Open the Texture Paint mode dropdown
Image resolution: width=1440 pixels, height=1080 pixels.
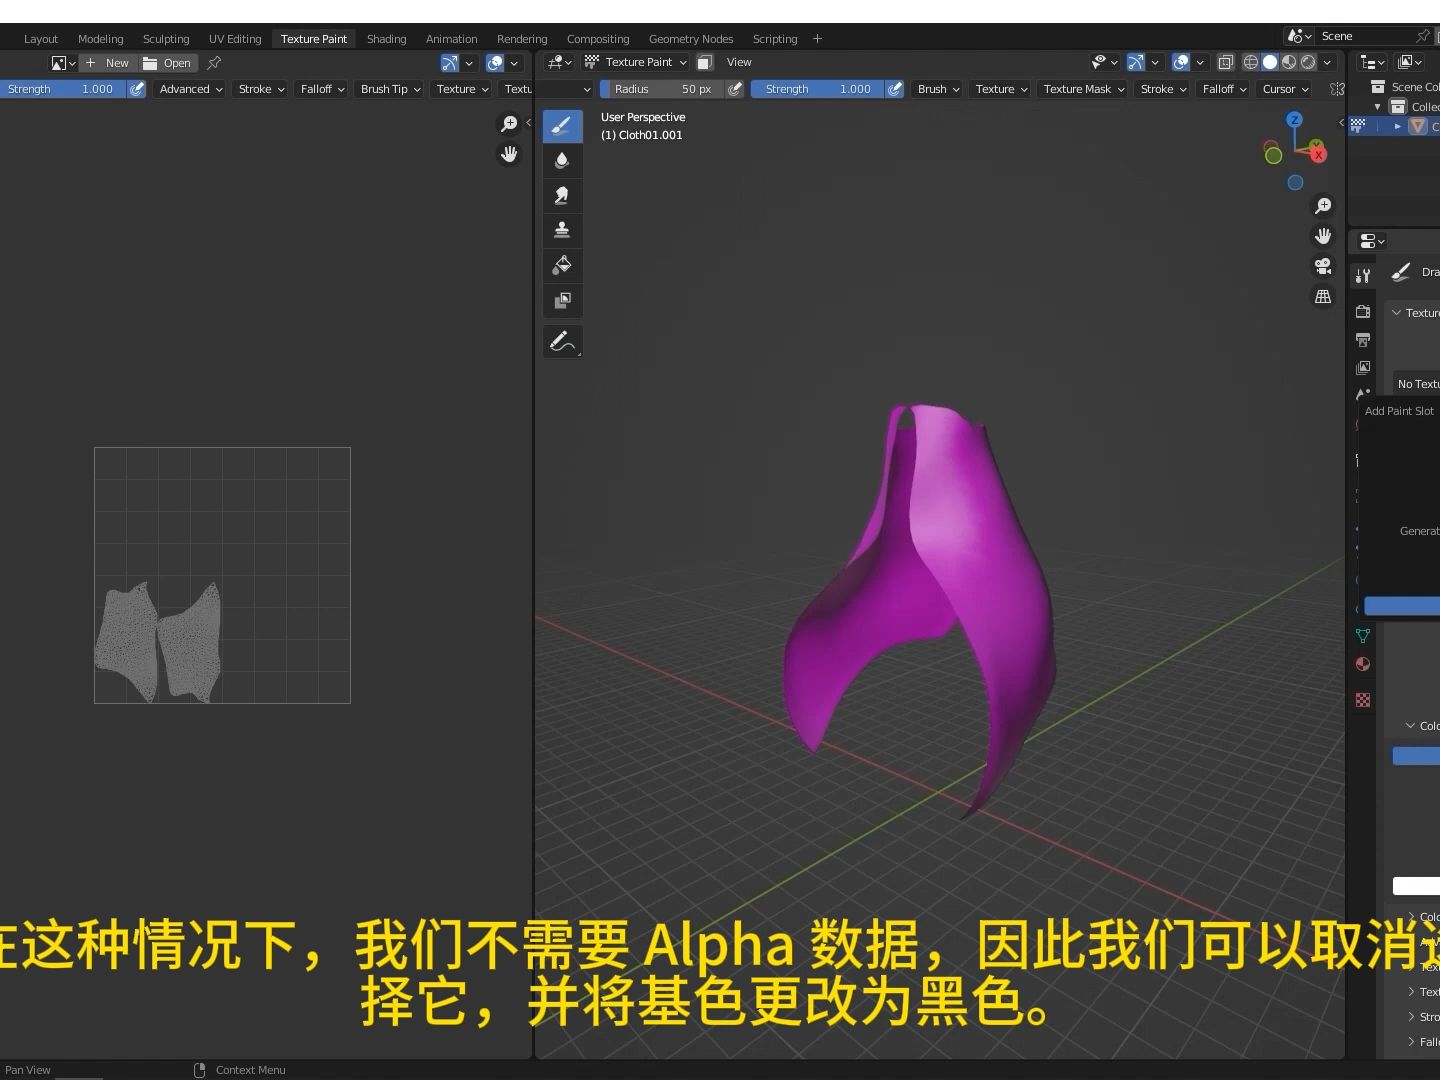[x=636, y=62]
